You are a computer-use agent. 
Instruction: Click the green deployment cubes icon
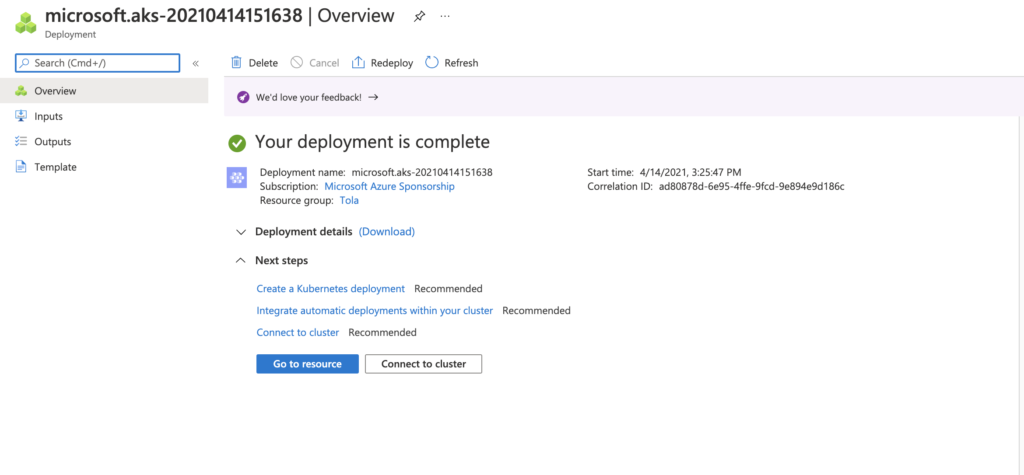pos(26,22)
